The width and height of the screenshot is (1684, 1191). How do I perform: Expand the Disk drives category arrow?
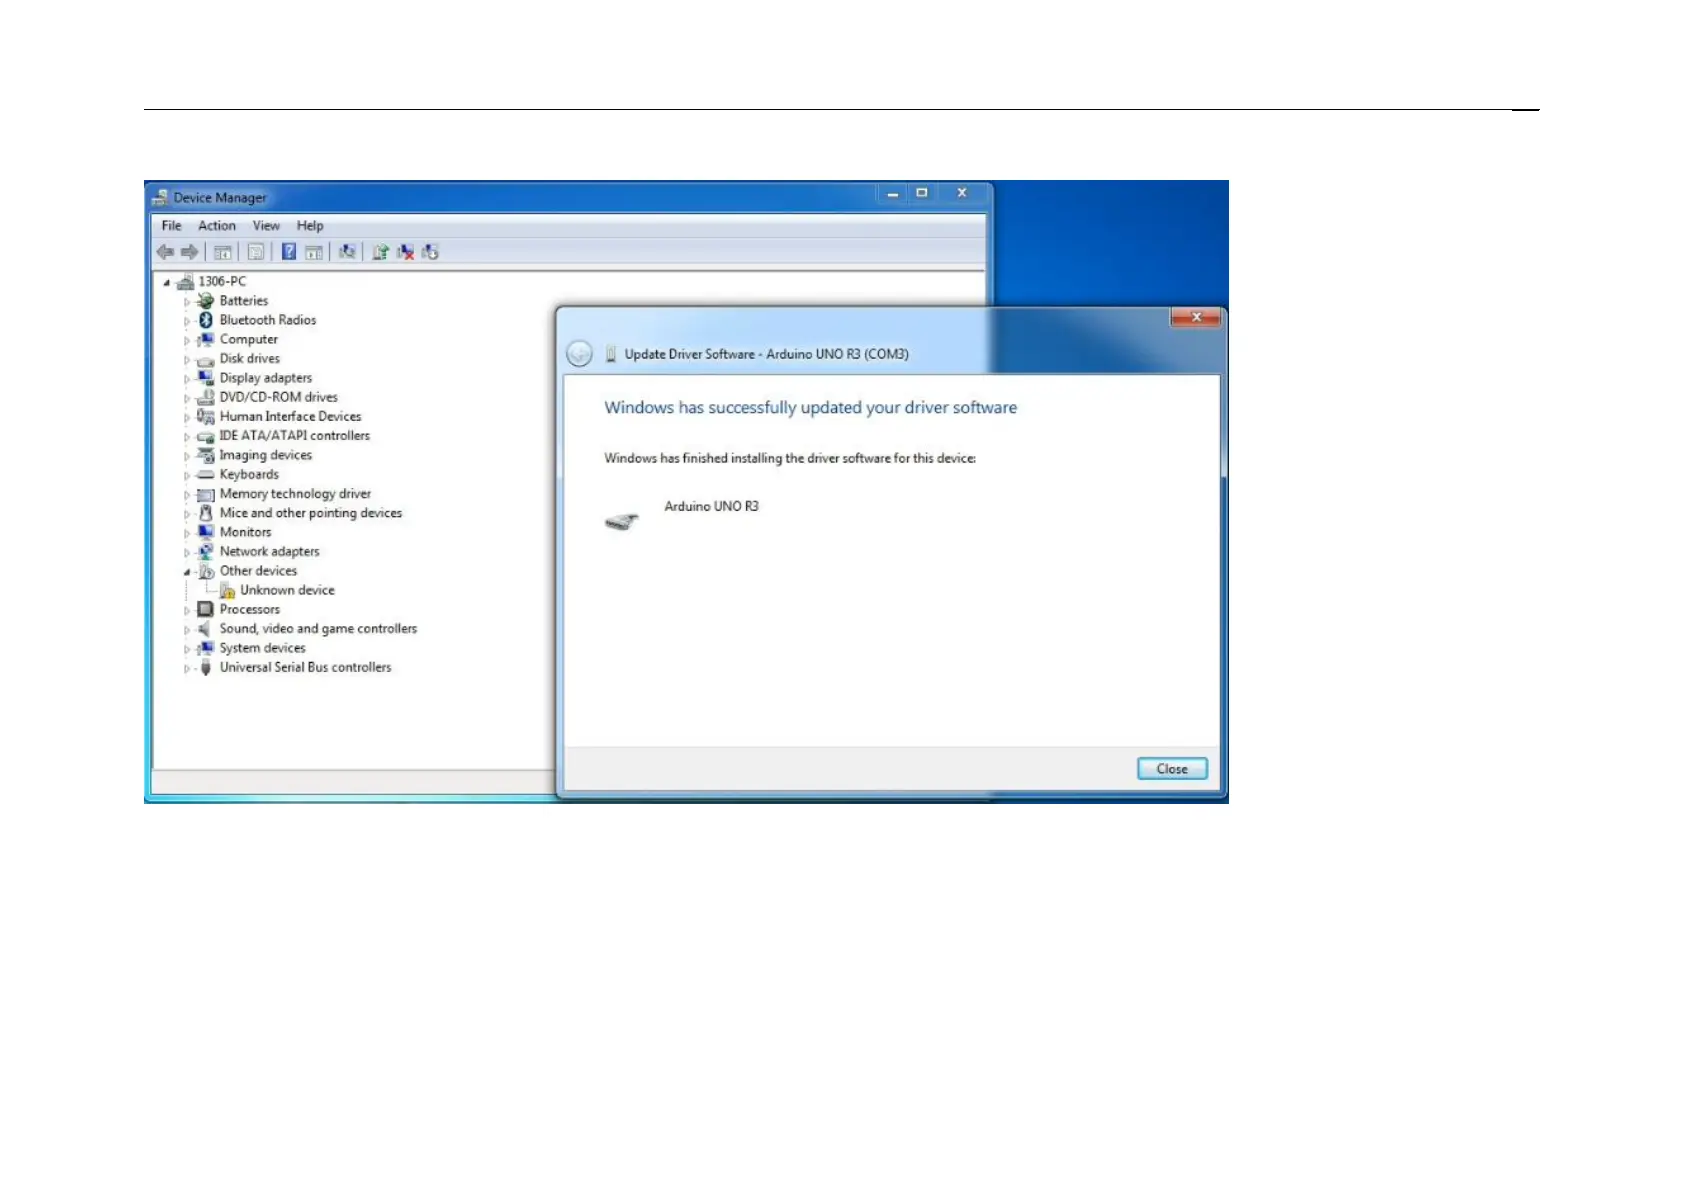pos(187,360)
